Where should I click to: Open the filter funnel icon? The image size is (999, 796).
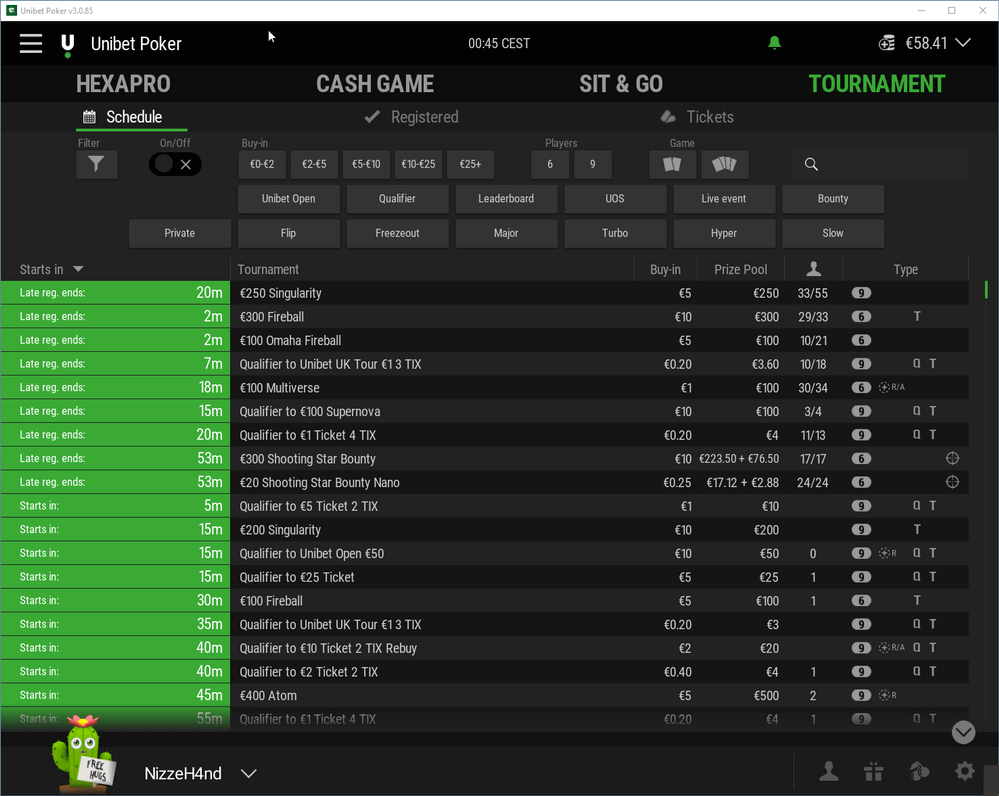click(x=96, y=164)
